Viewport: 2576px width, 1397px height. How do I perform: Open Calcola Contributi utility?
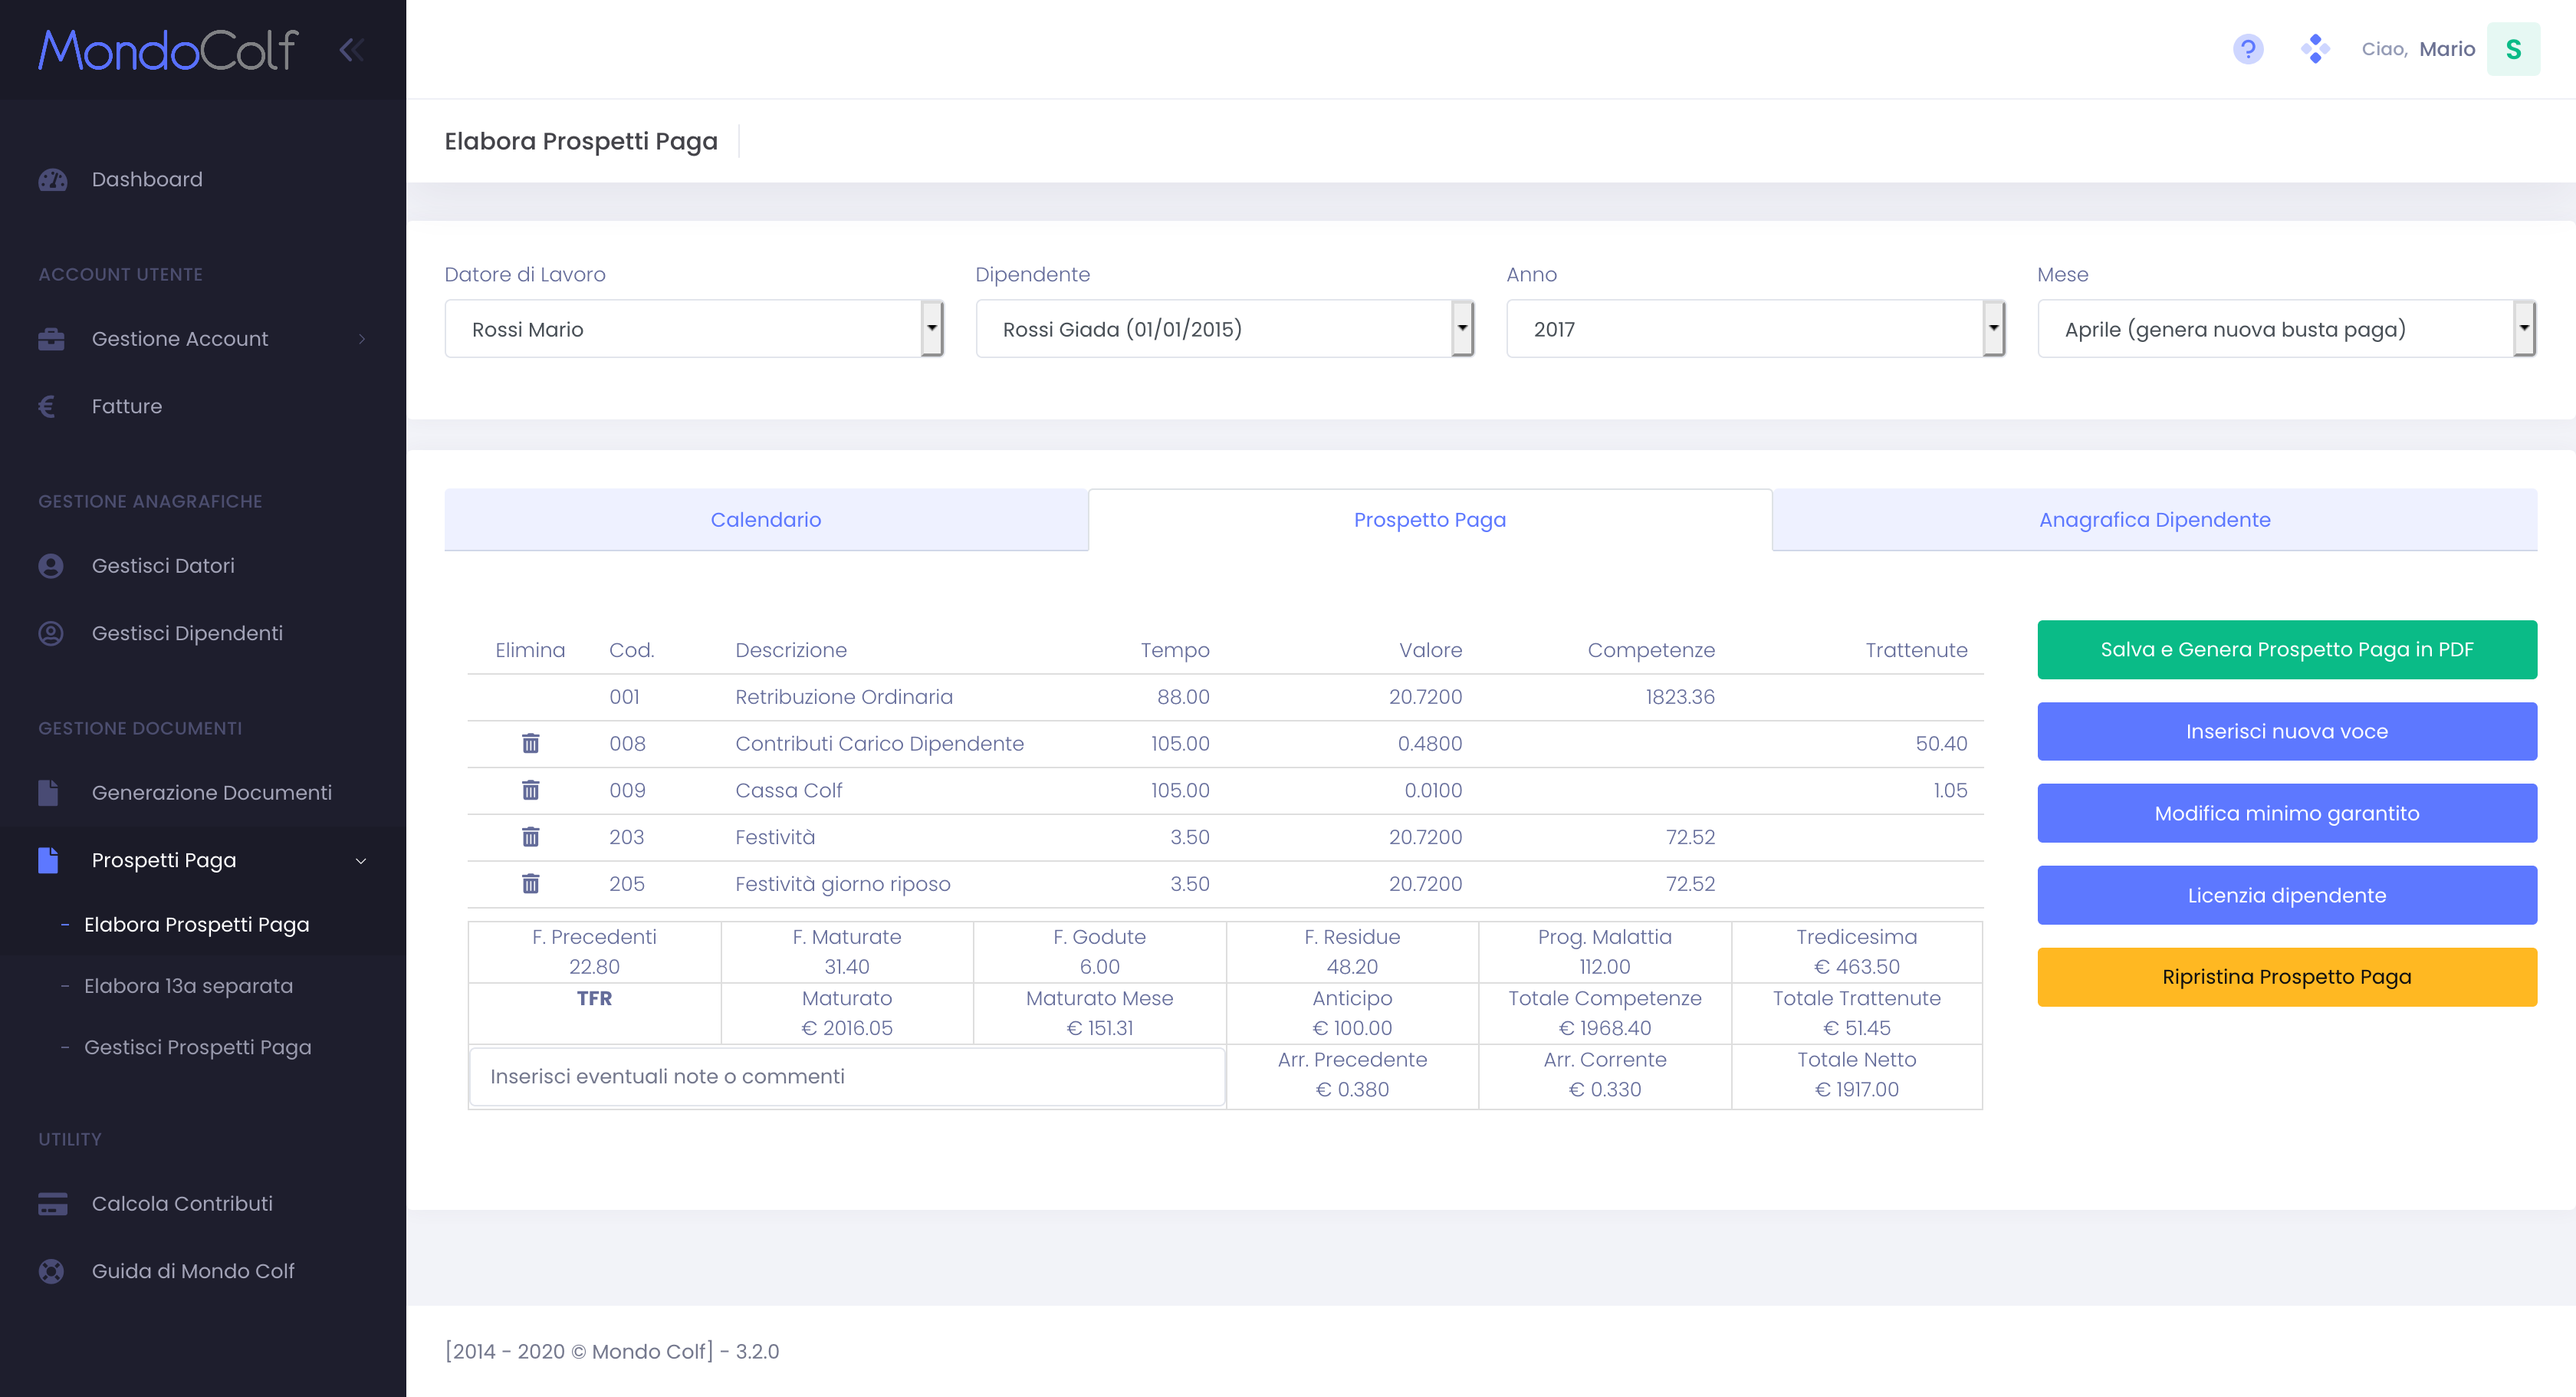click(182, 1204)
